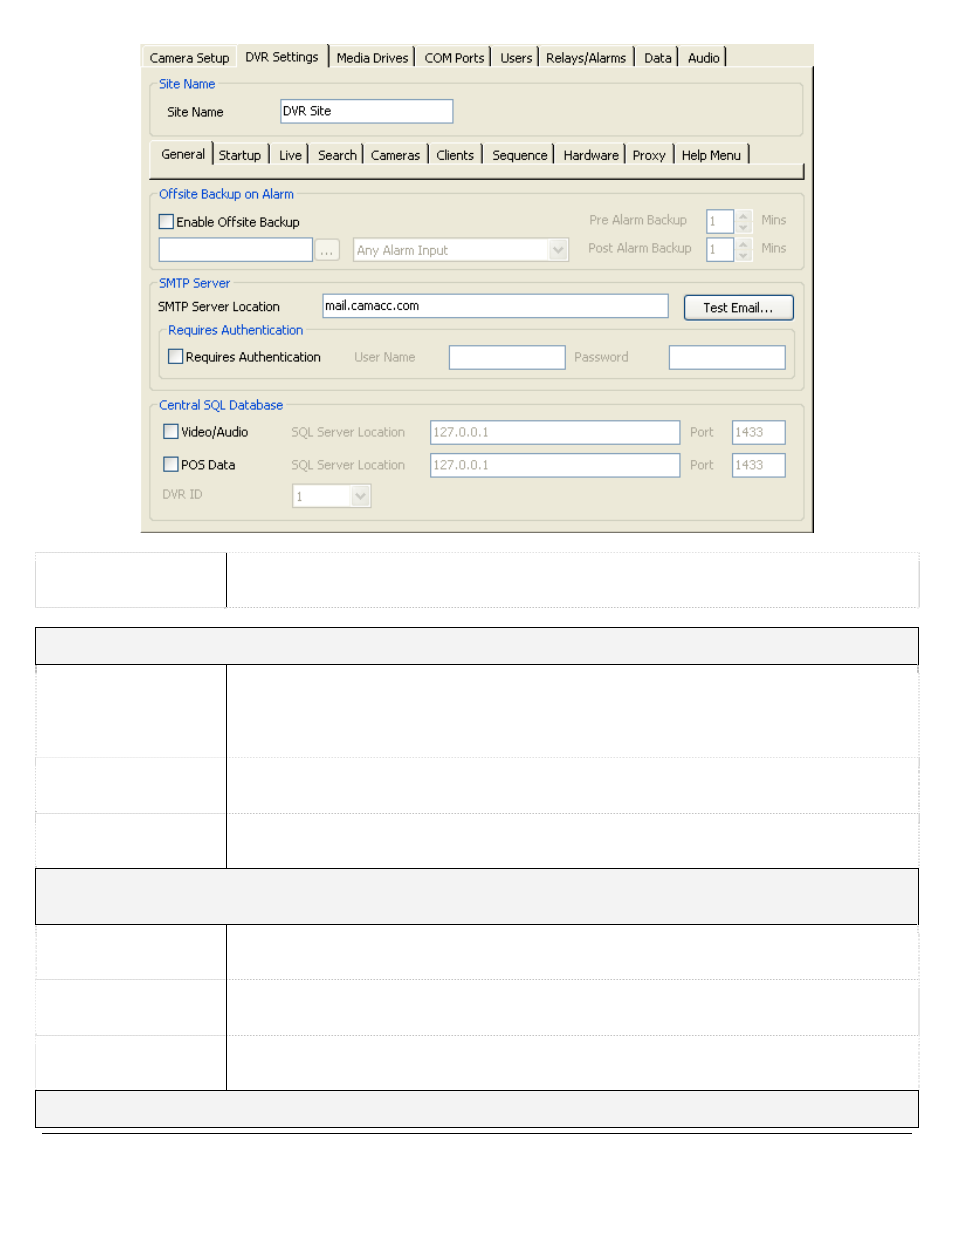Enable Video/Audio SQL database checkbox
The width and height of the screenshot is (954, 1235).
click(x=171, y=432)
